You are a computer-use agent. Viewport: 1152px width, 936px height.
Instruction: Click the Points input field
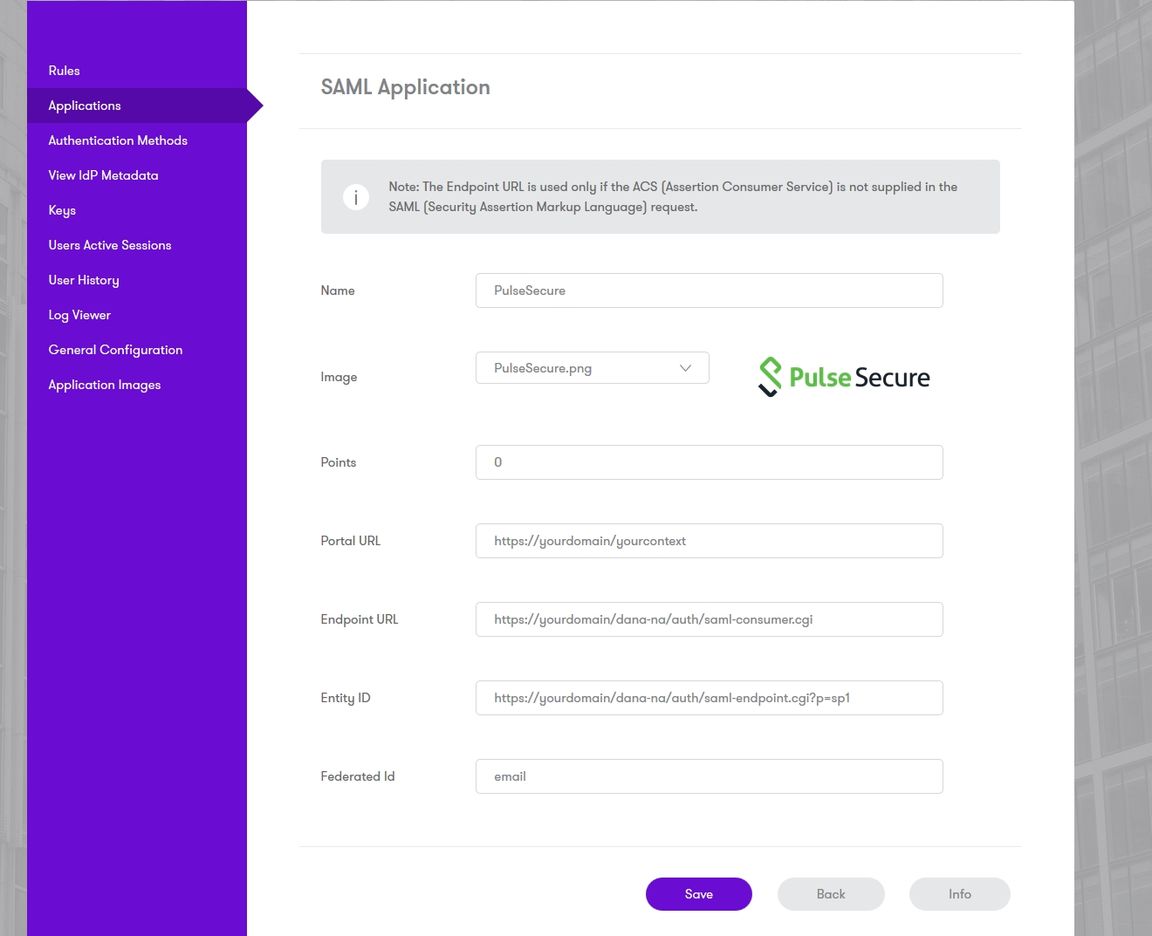[x=709, y=462]
